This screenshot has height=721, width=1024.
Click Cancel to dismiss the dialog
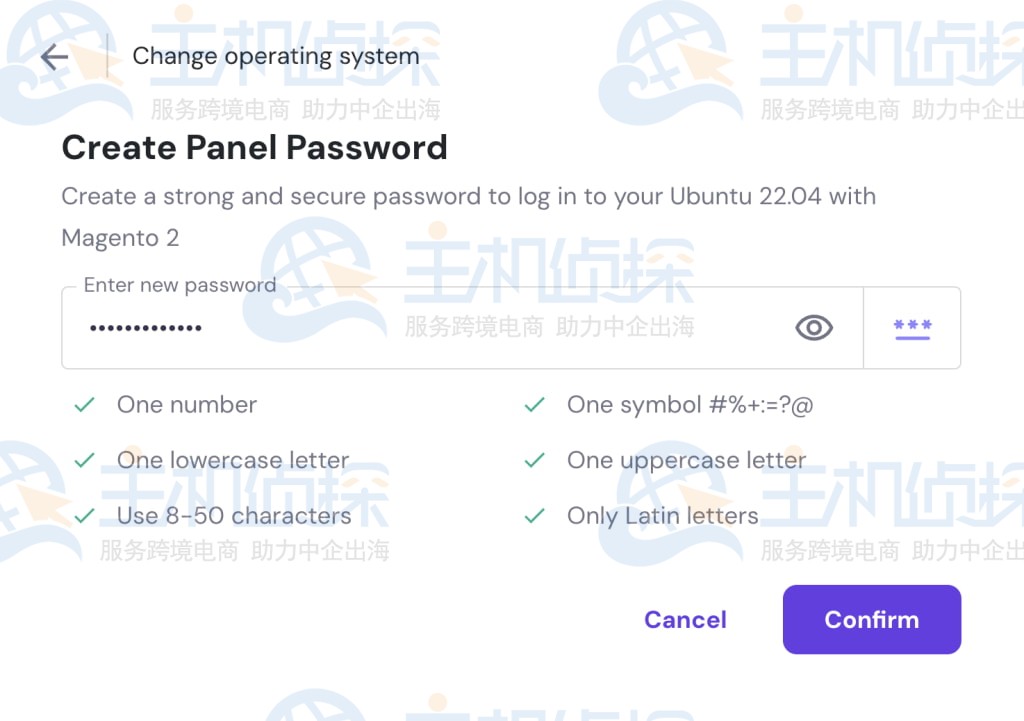[x=685, y=620]
